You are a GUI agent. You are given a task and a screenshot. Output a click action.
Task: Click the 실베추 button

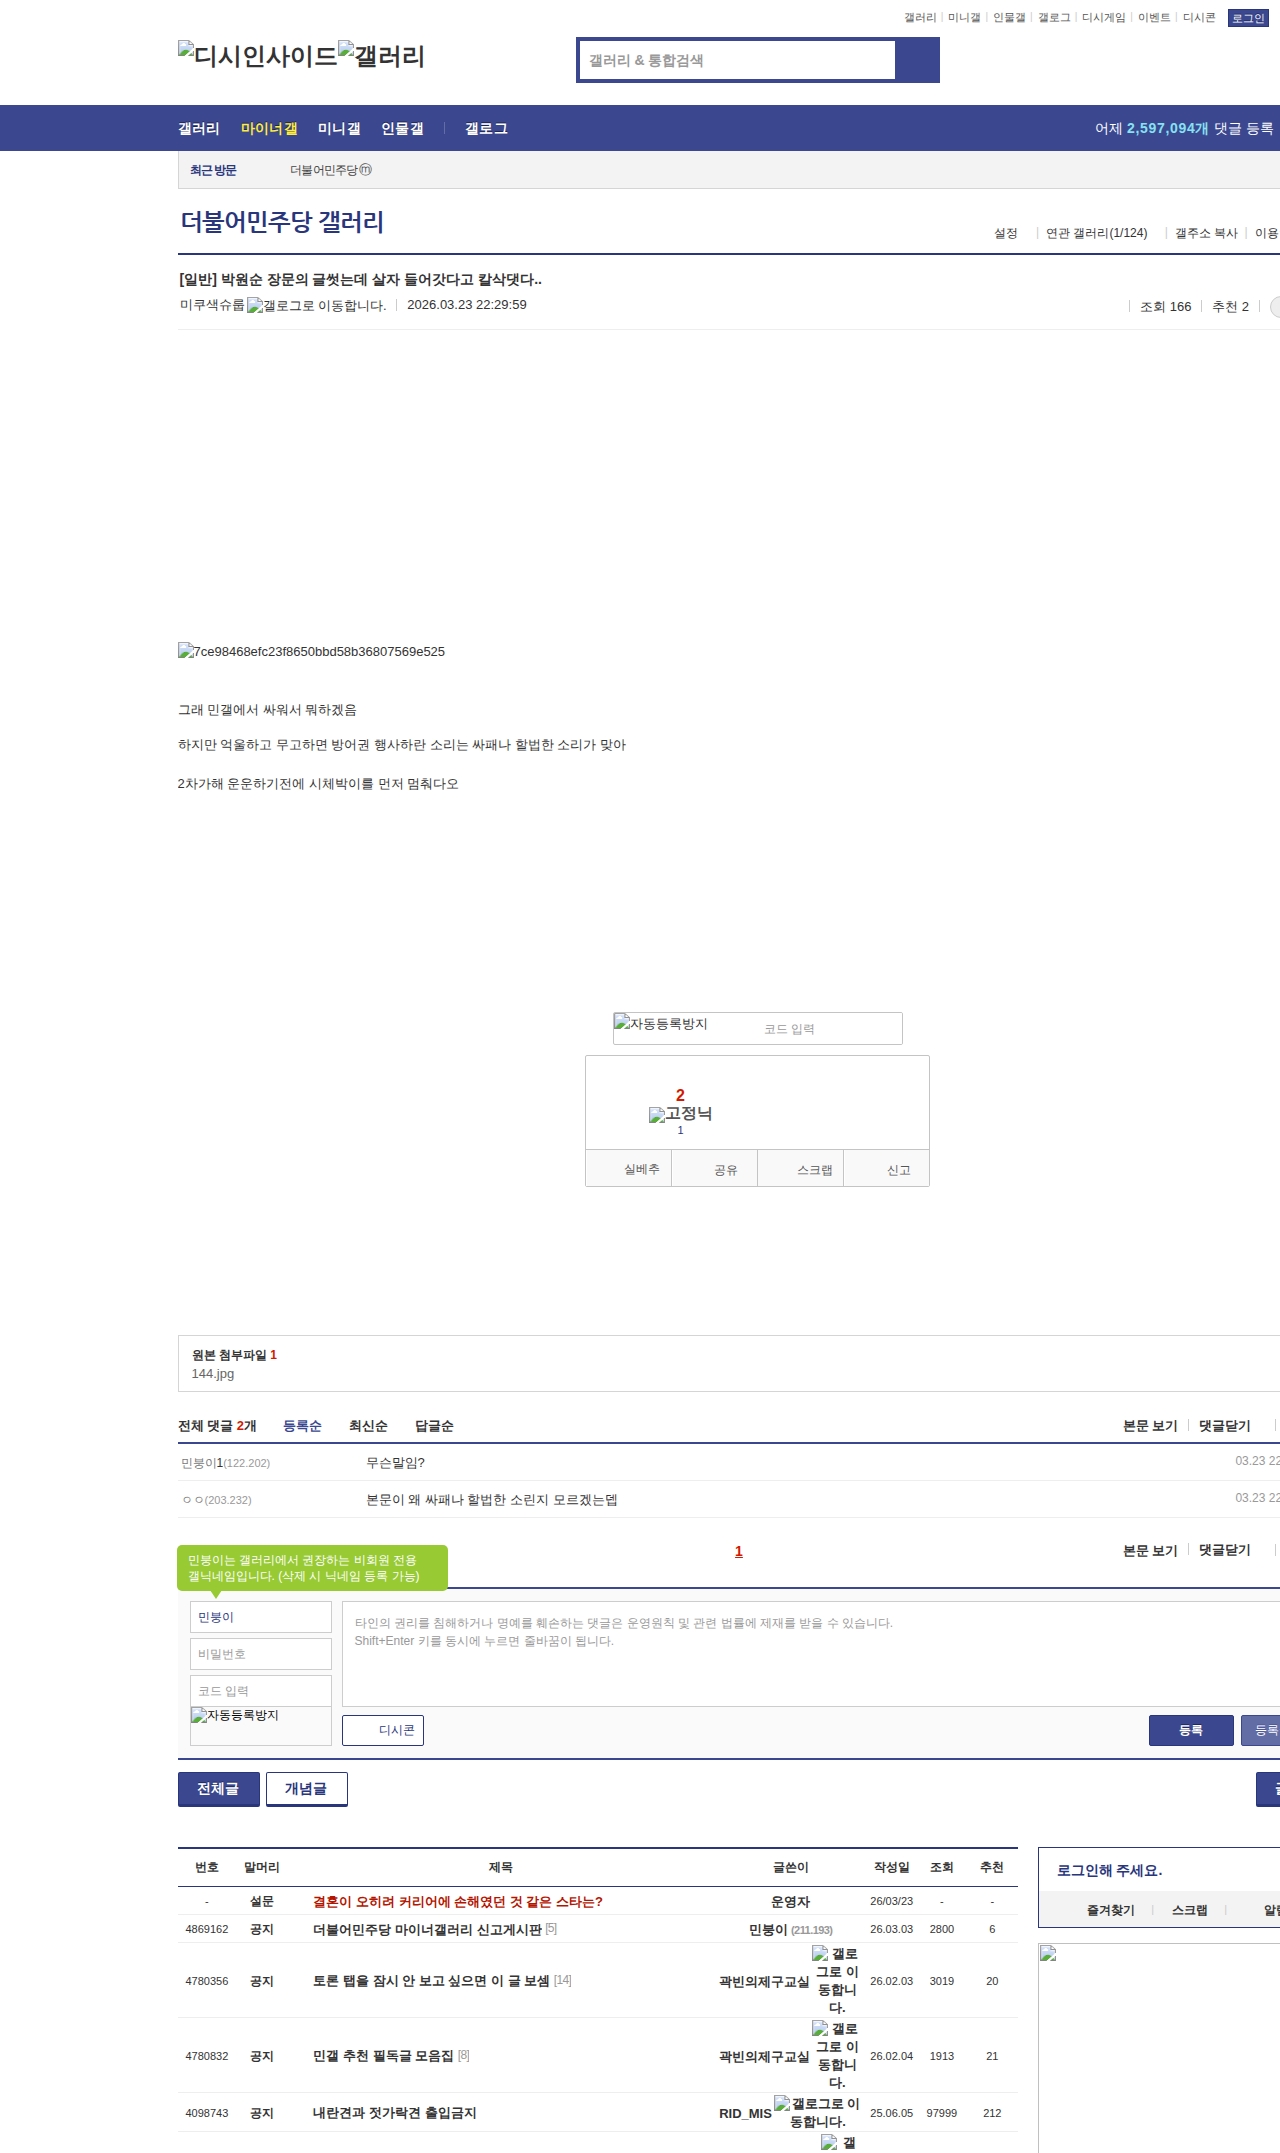[629, 1169]
